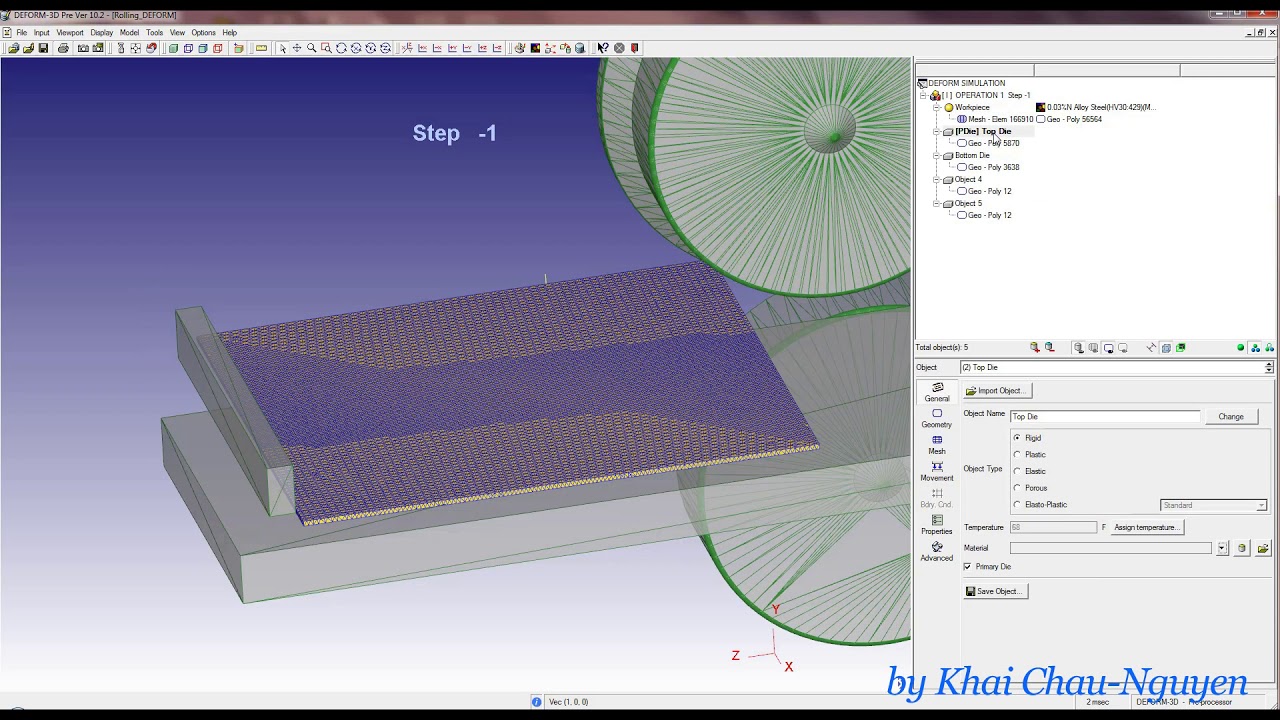The image size is (1280, 720).
Task: Click the Change name button
Action: [x=1231, y=416]
